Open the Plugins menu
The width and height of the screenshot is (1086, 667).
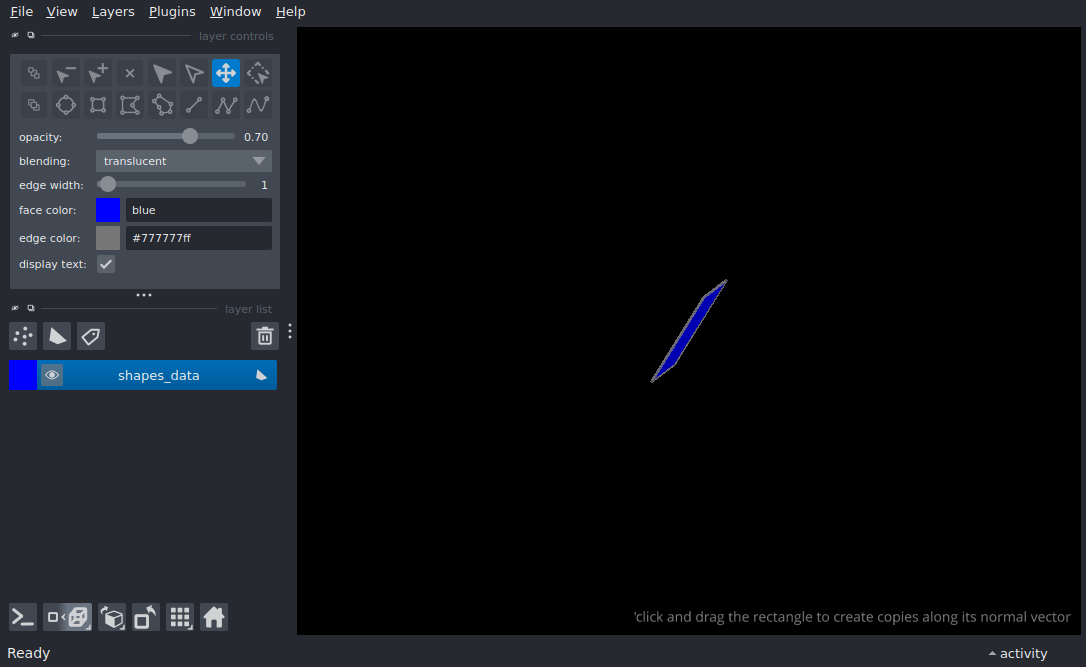[172, 12]
